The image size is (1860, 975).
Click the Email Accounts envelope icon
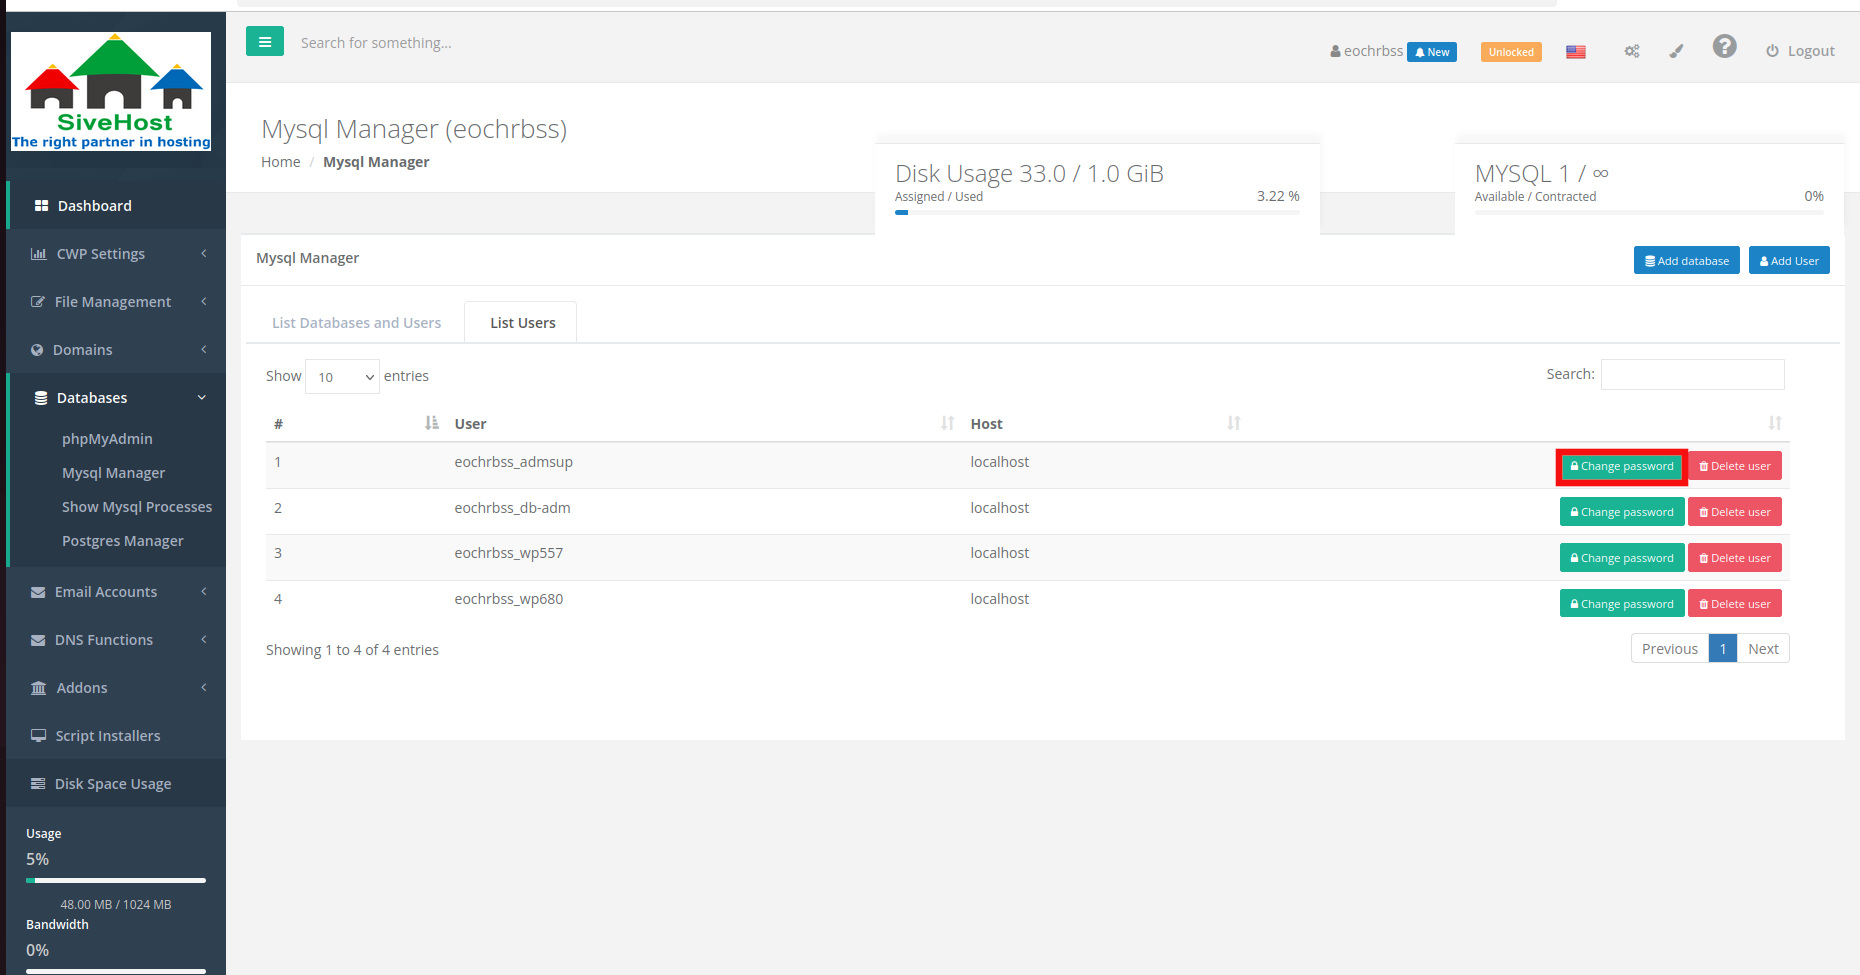pyautogui.click(x=38, y=592)
